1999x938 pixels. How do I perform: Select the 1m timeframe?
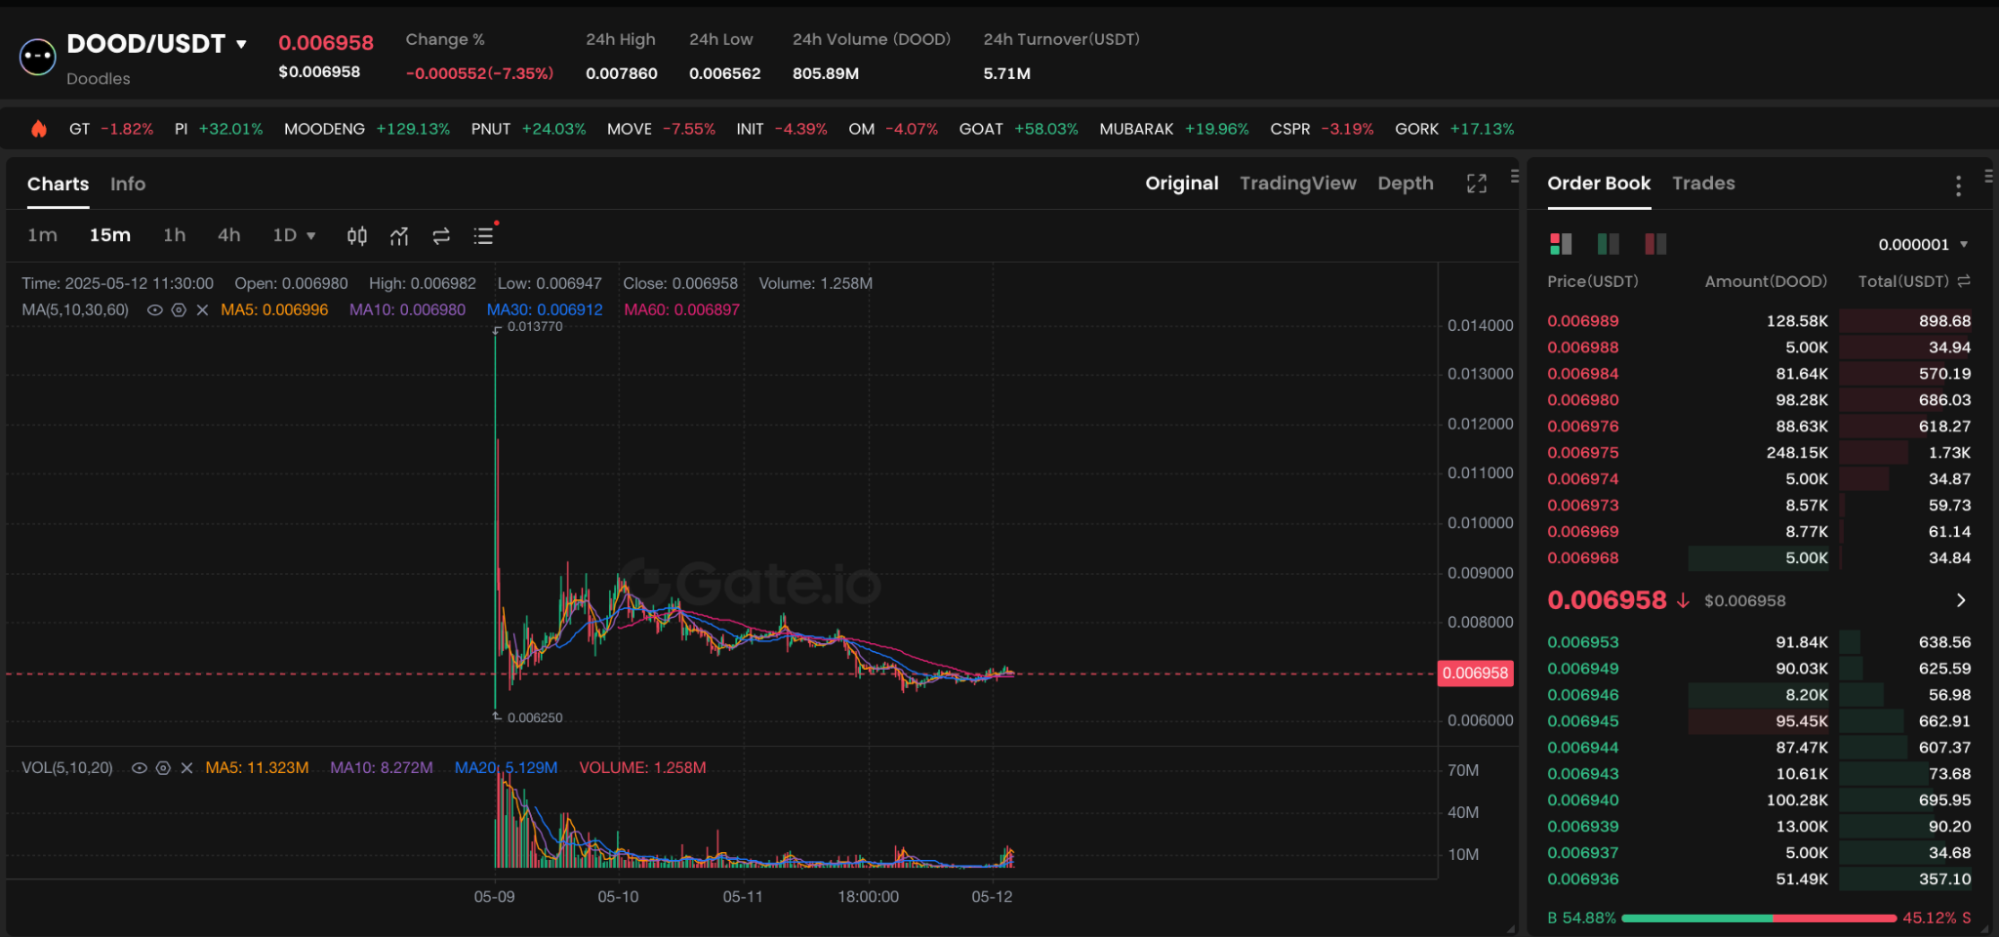pyautogui.click(x=42, y=236)
